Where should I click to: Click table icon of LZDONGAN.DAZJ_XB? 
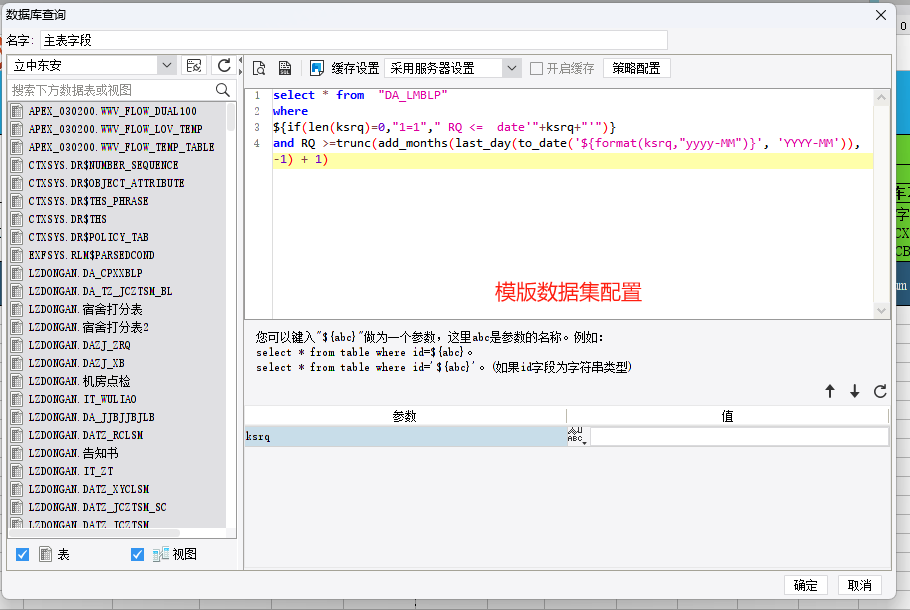pos(17,363)
